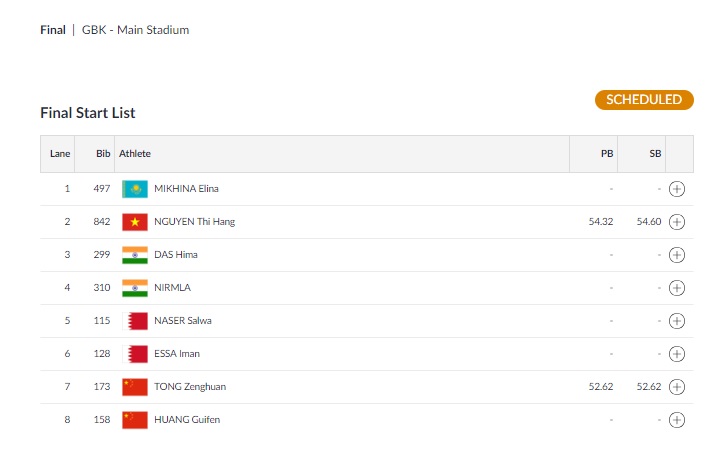
Task: Click the China flag next to HUANG Guifen
Action: pyautogui.click(x=135, y=420)
